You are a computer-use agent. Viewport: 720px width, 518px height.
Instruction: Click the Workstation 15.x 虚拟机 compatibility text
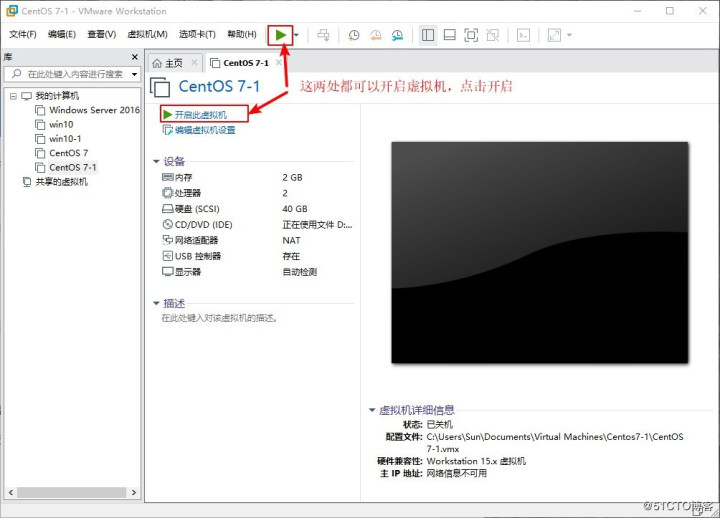(x=476, y=461)
